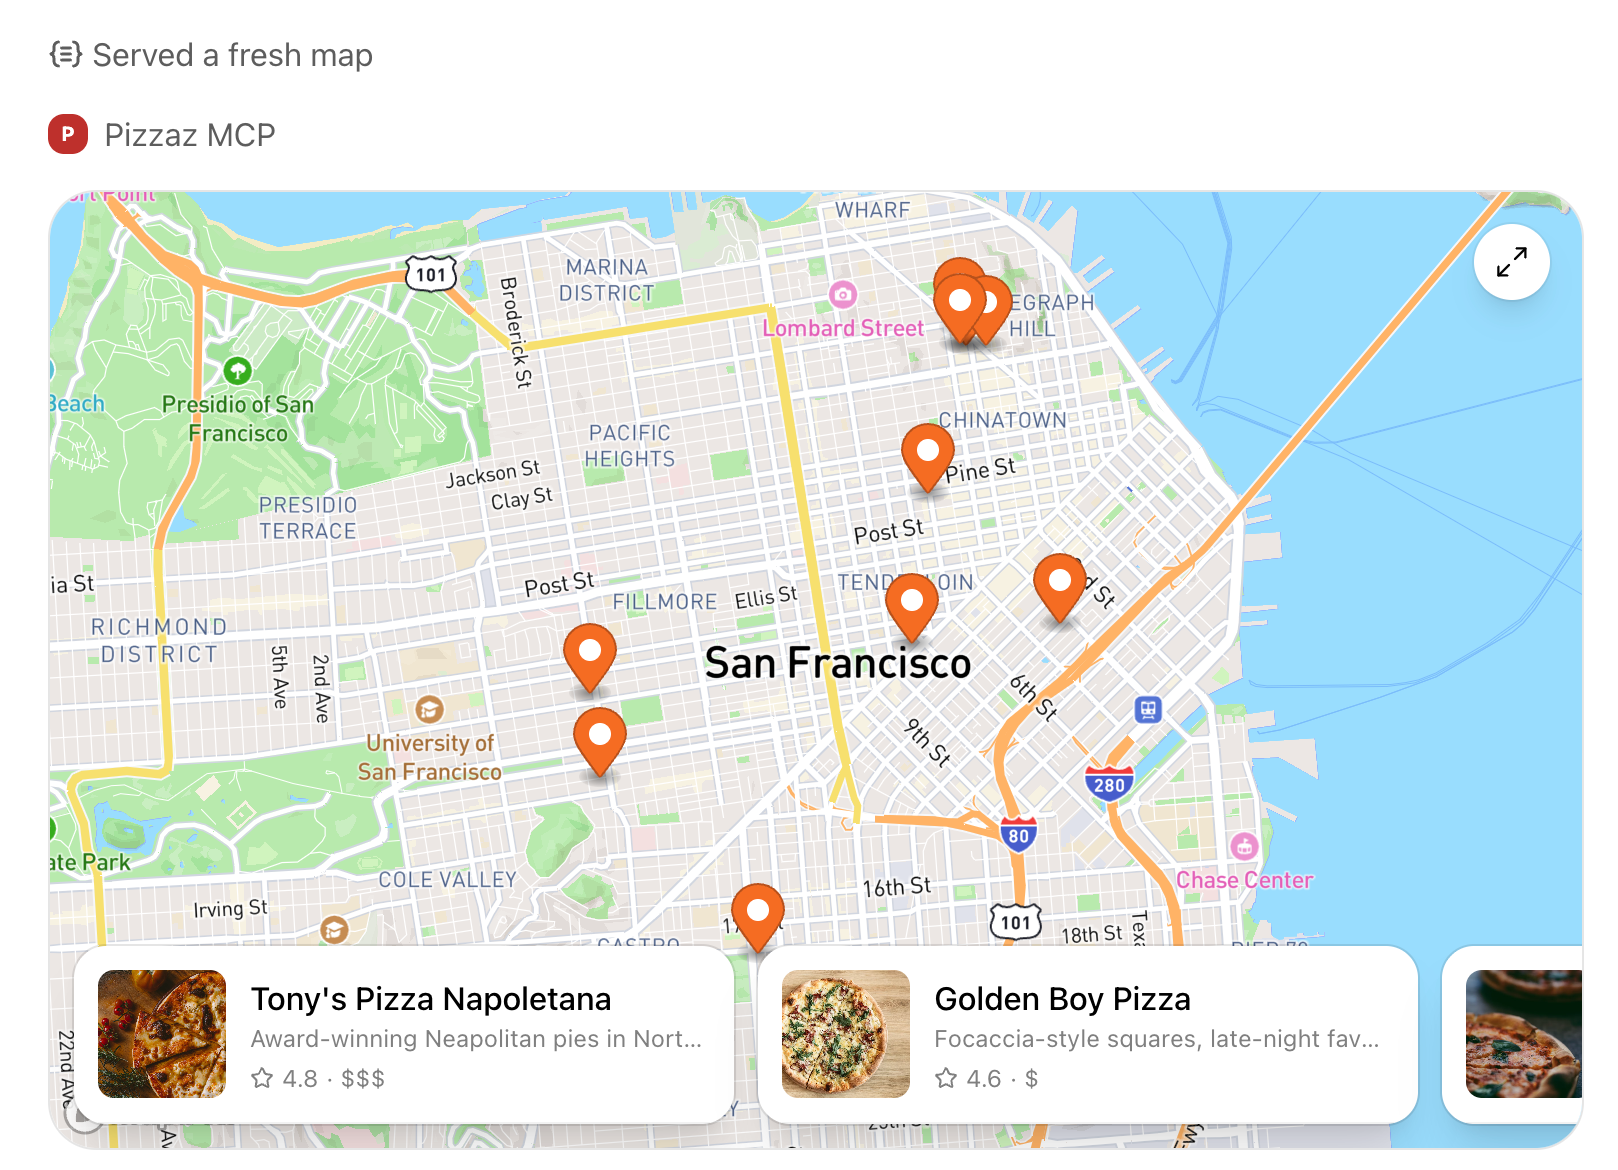Click the map pin near Pine St

(x=927, y=453)
